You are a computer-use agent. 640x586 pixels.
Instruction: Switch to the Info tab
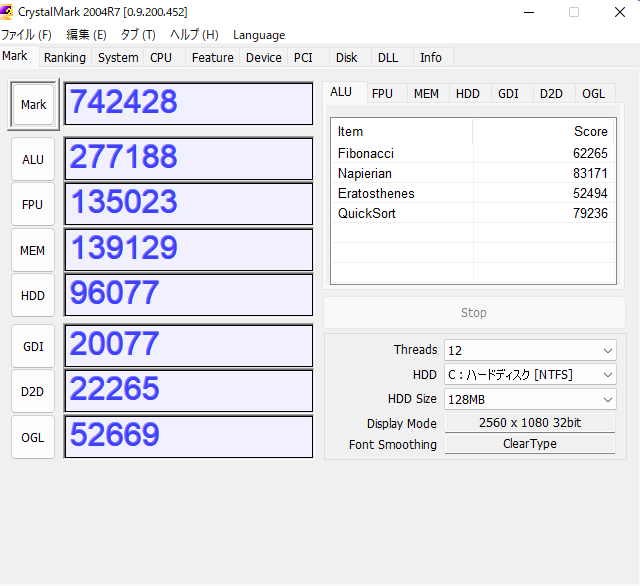(x=431, y=58)
